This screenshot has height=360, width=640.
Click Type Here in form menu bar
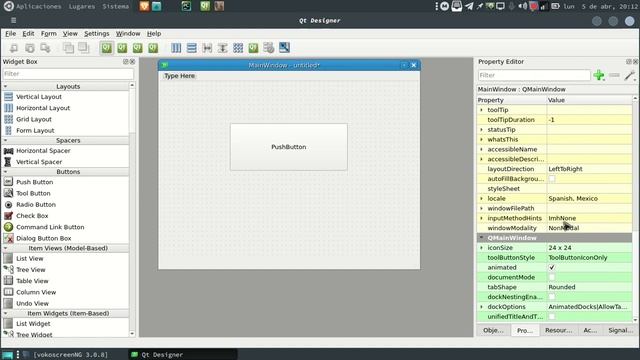(179, 76)
